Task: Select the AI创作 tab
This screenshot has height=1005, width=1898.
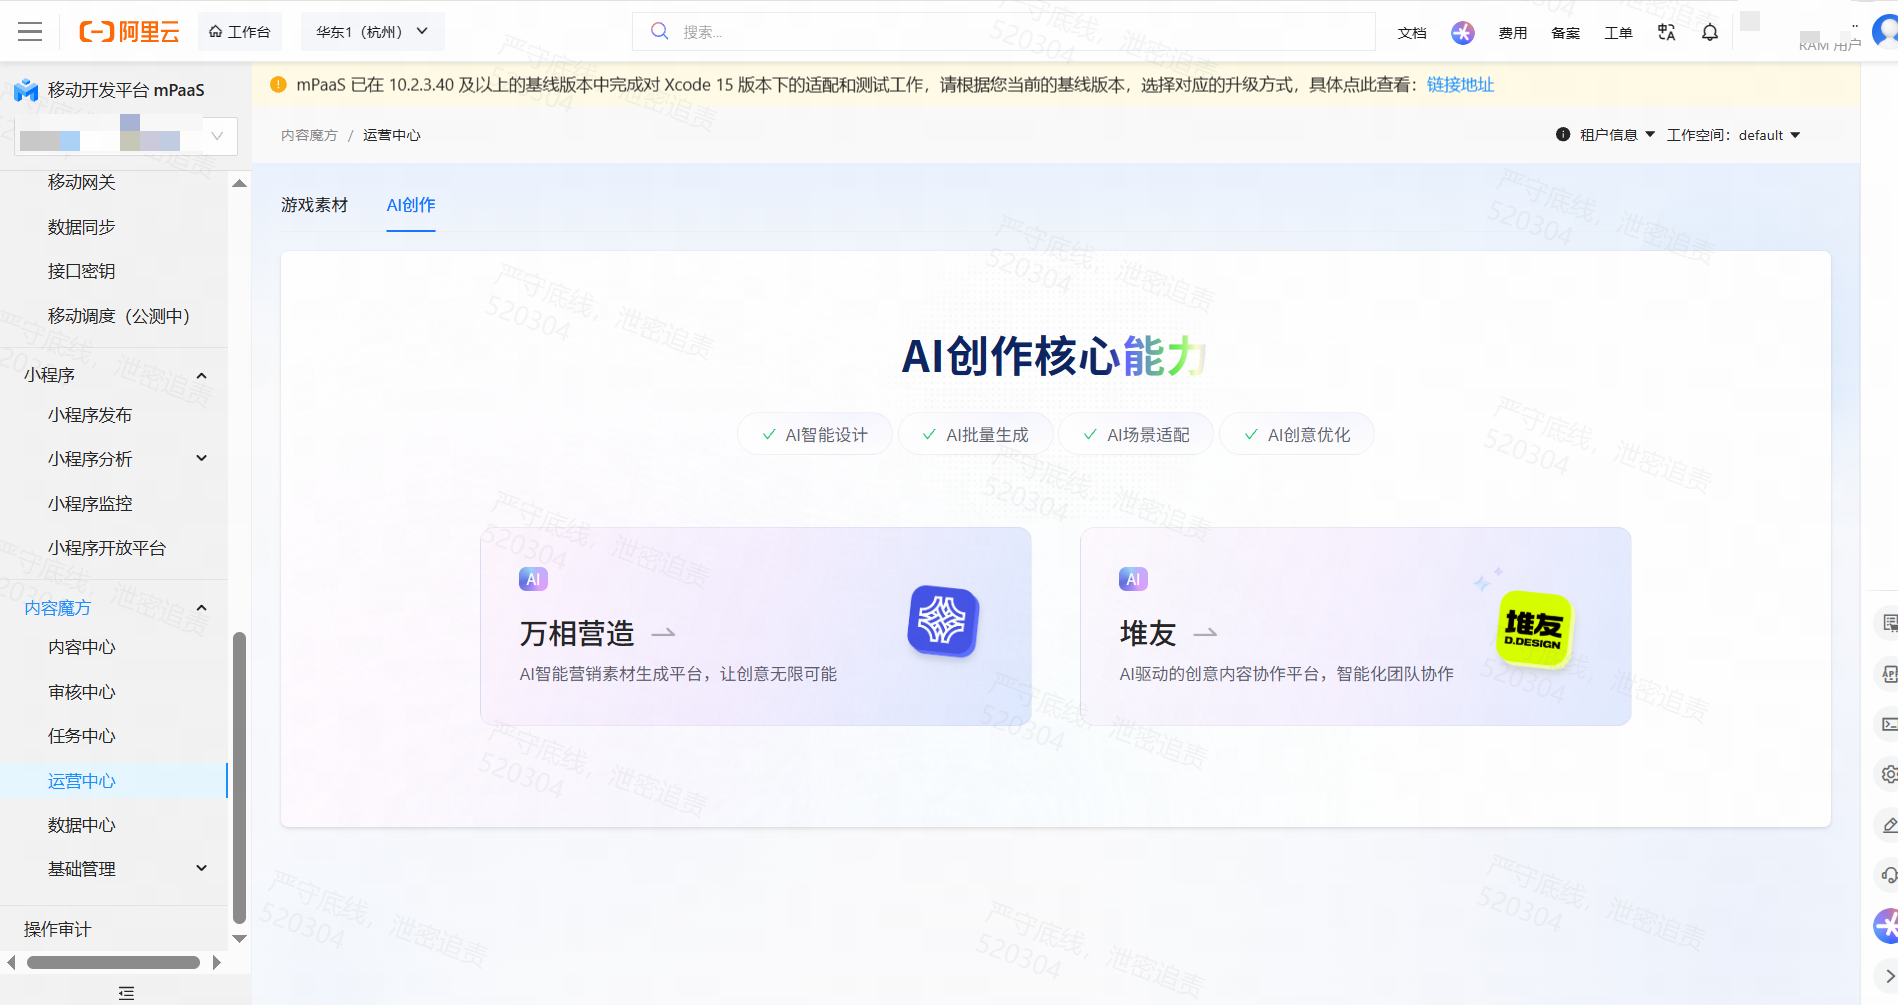Action: 411,205
